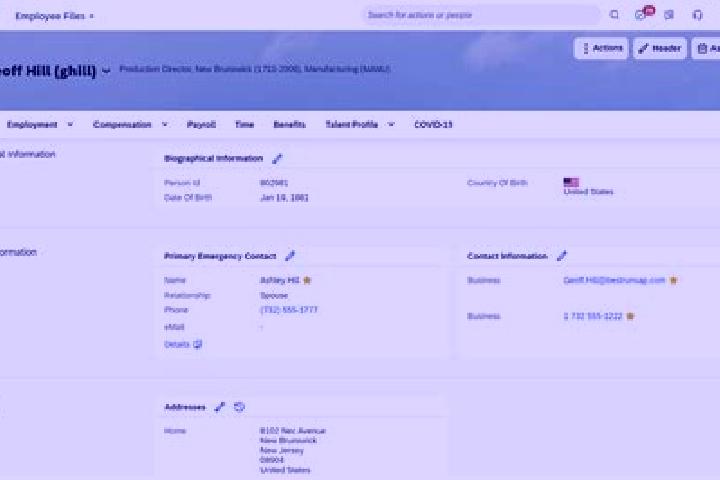
Task: Open the Actions menu button
Action: (601, 48)
